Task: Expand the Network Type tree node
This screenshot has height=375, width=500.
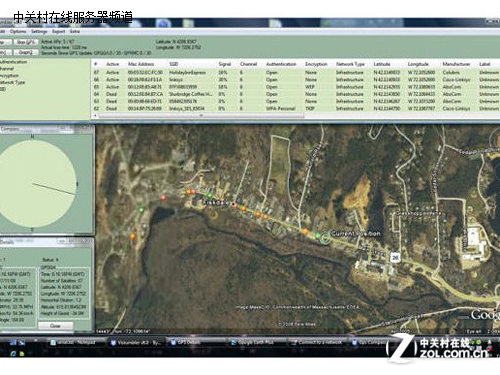Action: [12, 82]
